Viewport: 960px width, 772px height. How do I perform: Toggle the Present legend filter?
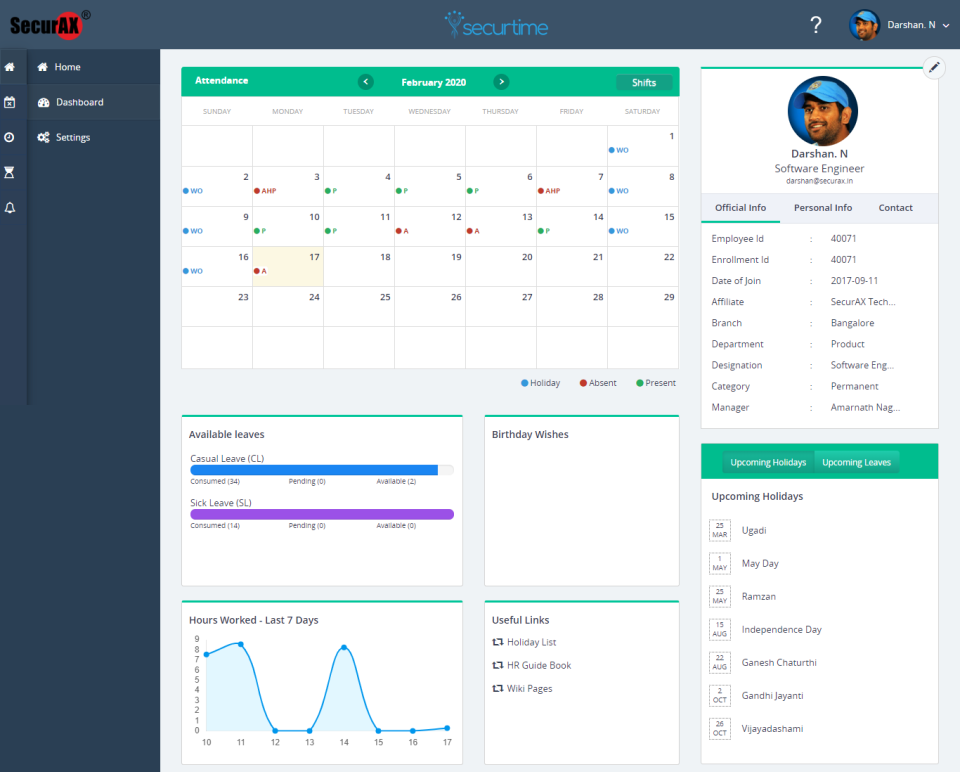tap(655, 382)
